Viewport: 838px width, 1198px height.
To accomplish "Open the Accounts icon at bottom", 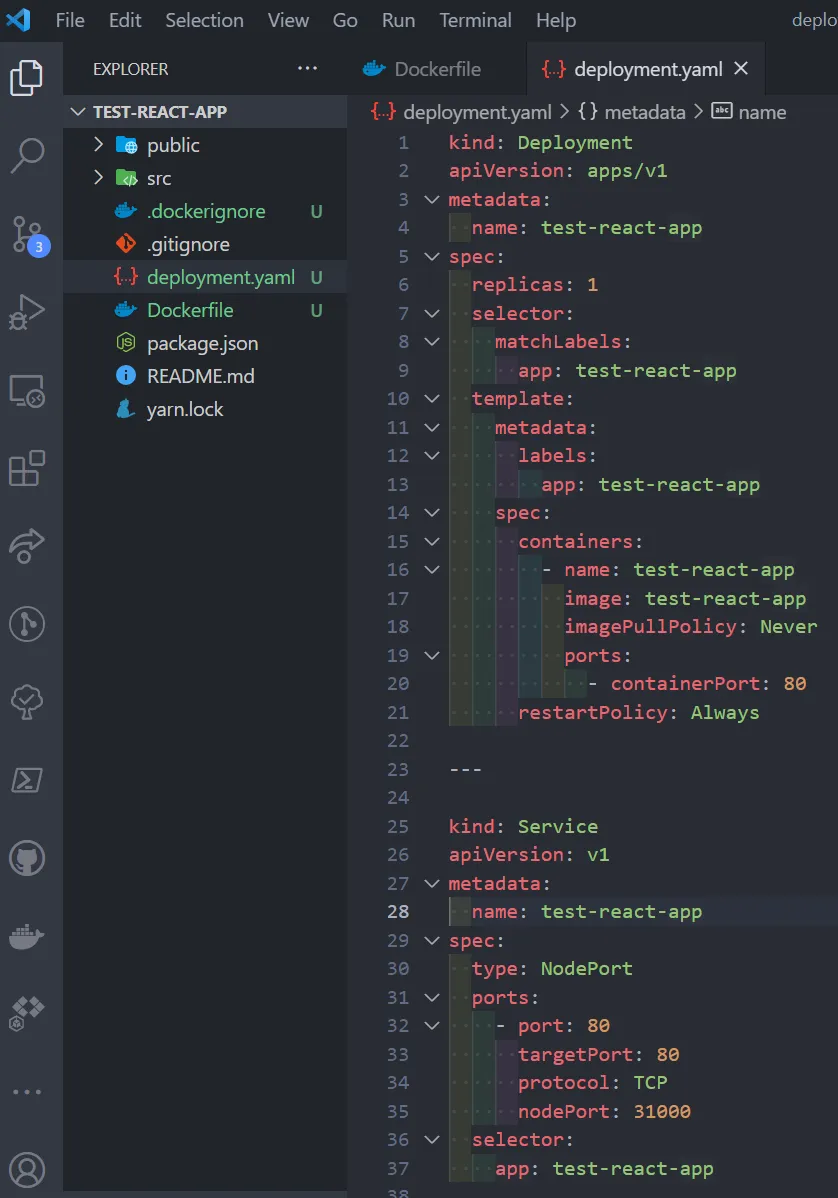I will [x=27, y=1170].
